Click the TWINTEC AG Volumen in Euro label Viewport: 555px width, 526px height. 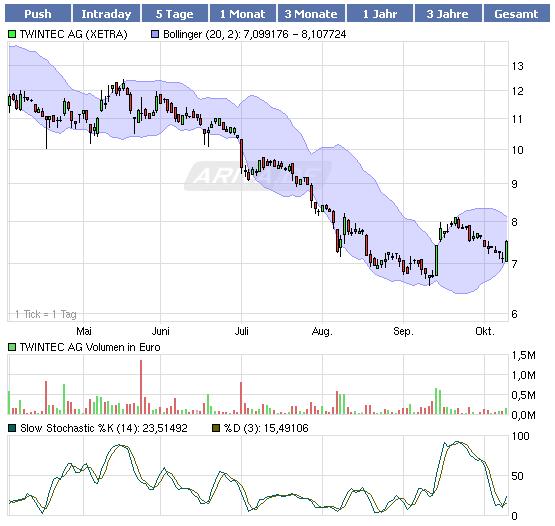[90, 347]
